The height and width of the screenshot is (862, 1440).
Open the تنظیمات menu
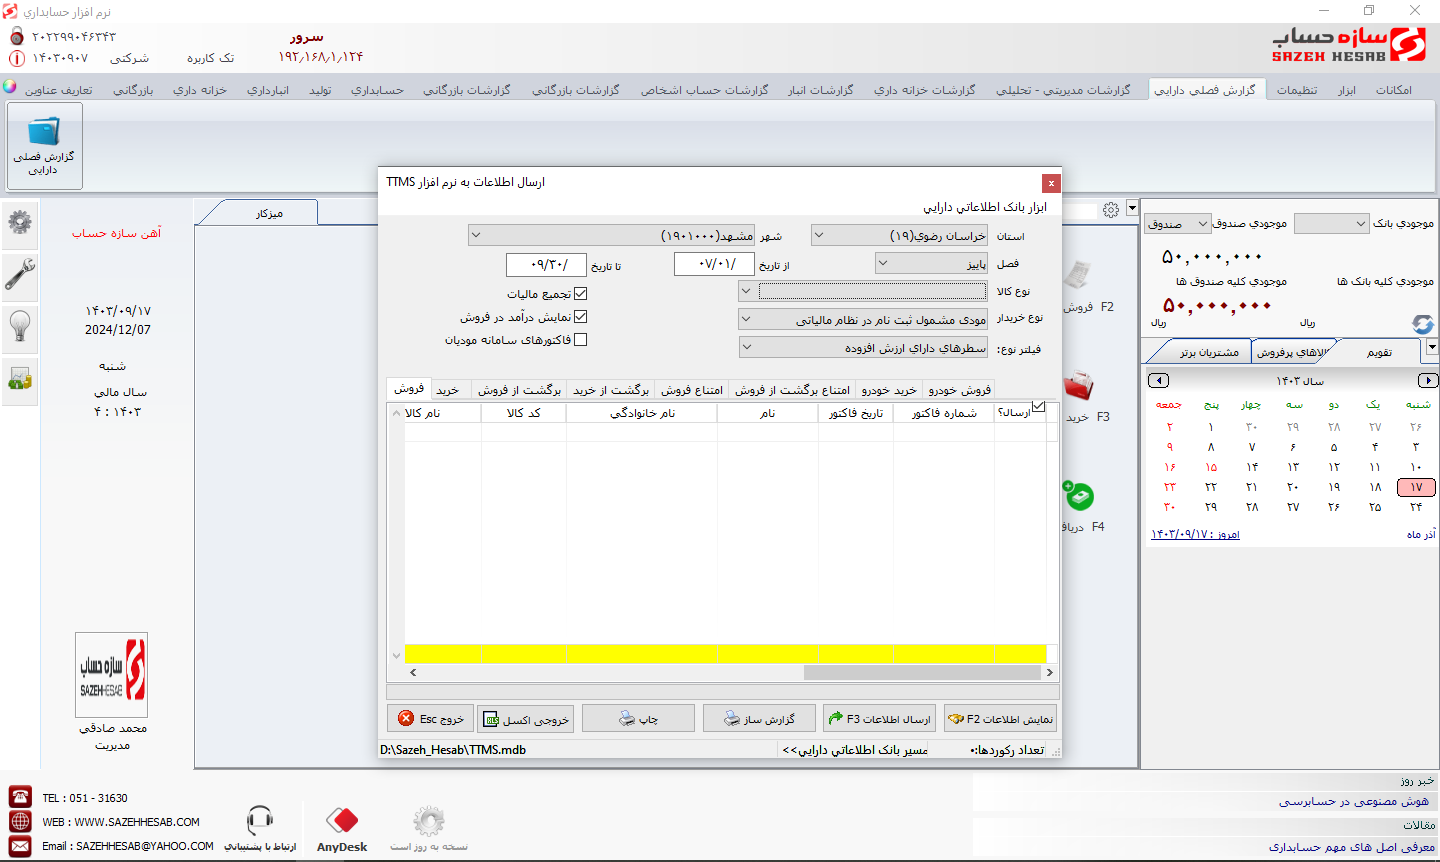1297,90
